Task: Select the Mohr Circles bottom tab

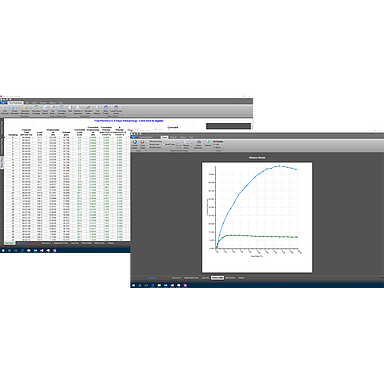Action: point(230,278)
